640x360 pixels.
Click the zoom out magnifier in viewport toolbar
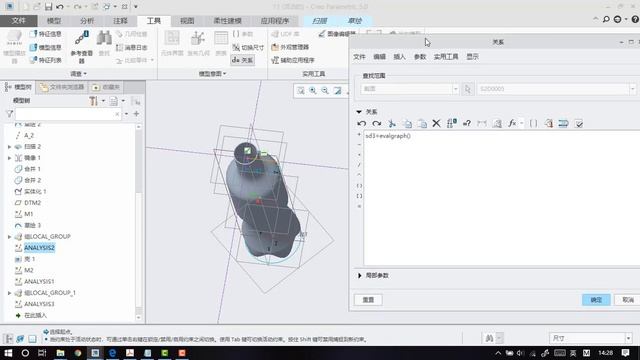point(325,91)
